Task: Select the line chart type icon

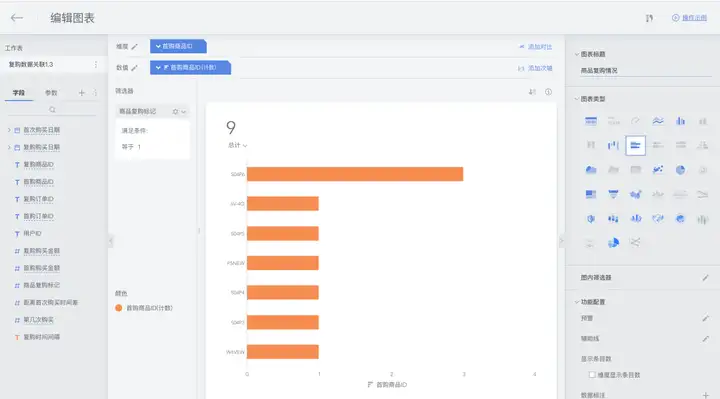Action: coord(658,121)
